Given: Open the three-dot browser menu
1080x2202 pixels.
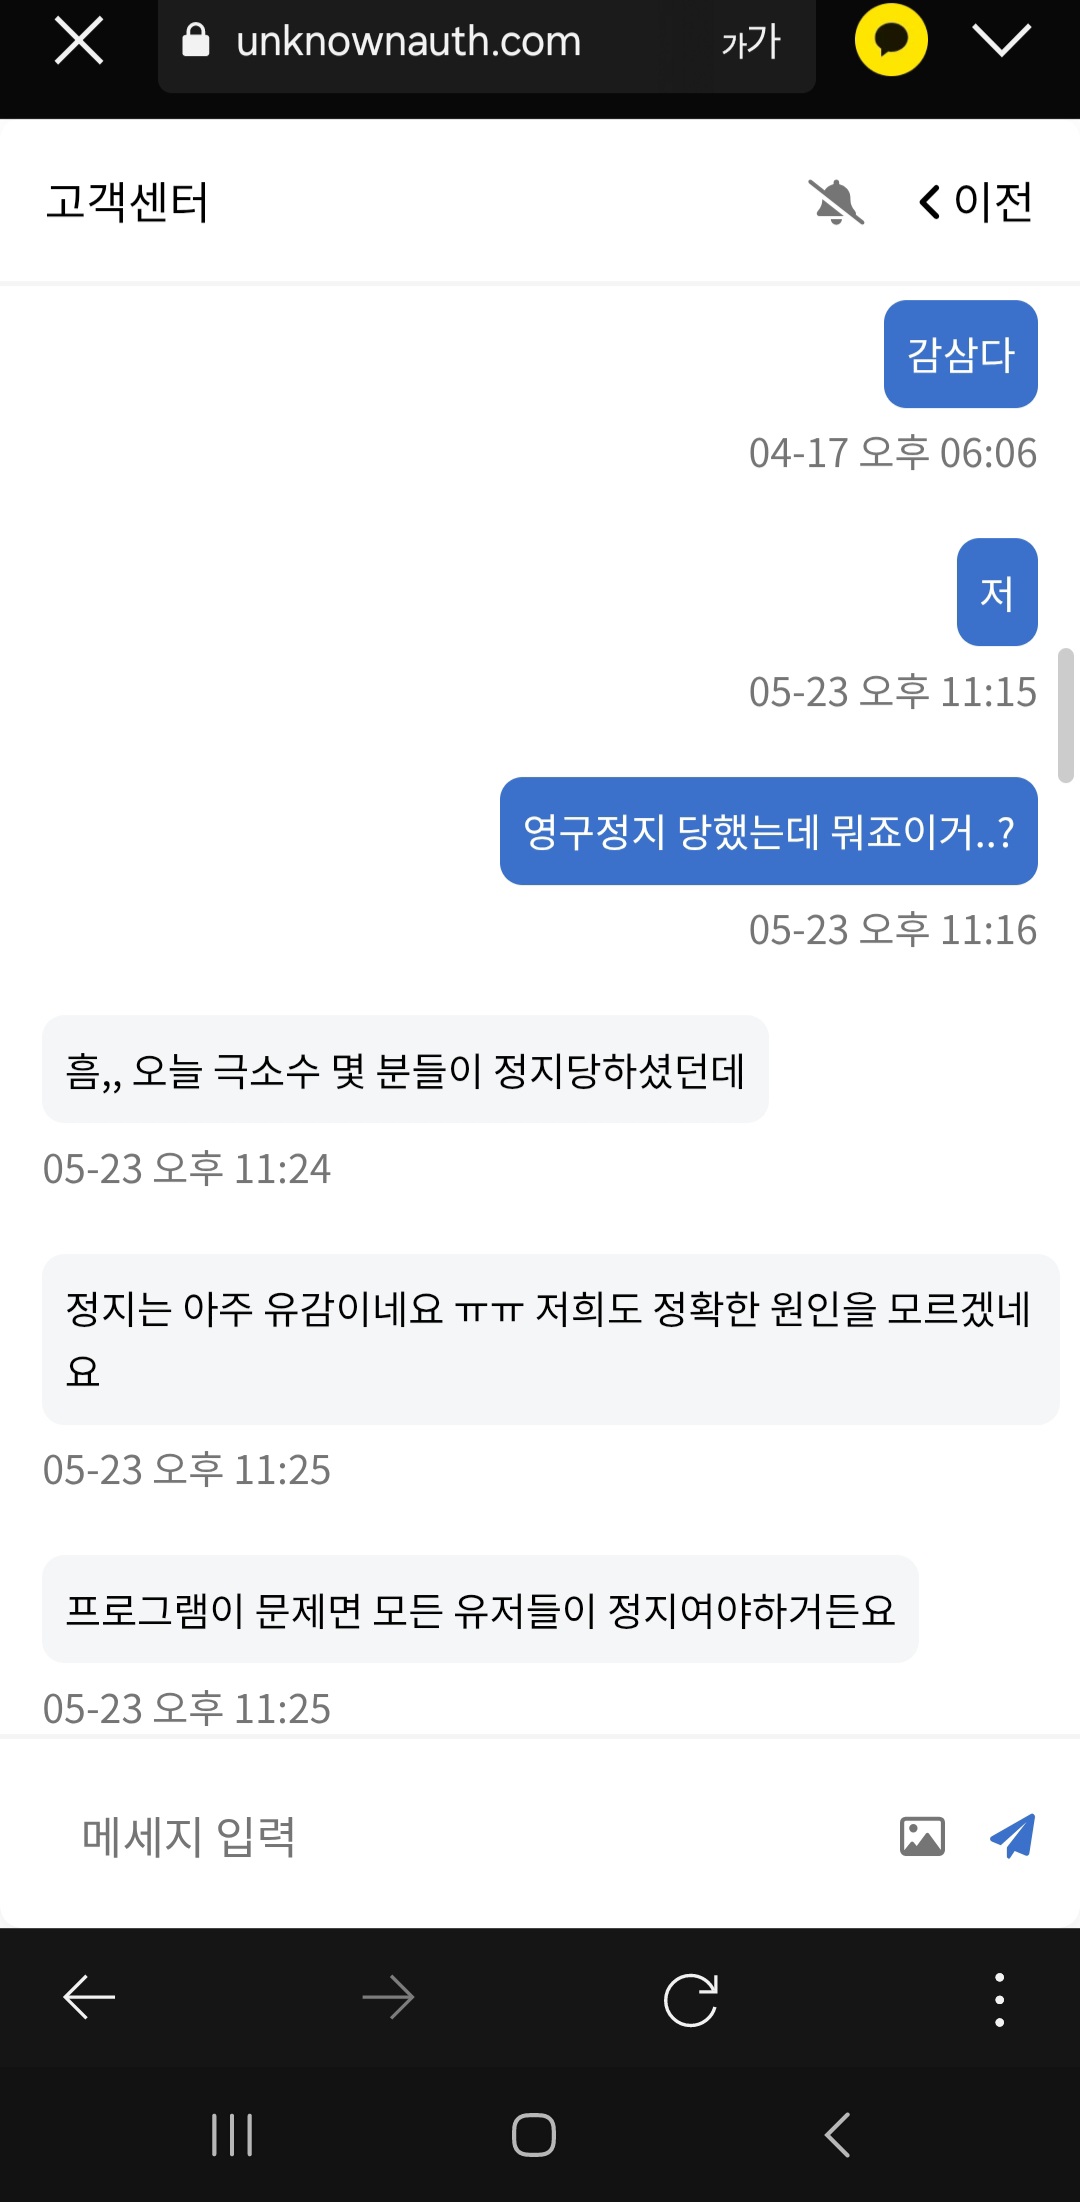Looking at the screenshot, I should (x=999, y=1999).
